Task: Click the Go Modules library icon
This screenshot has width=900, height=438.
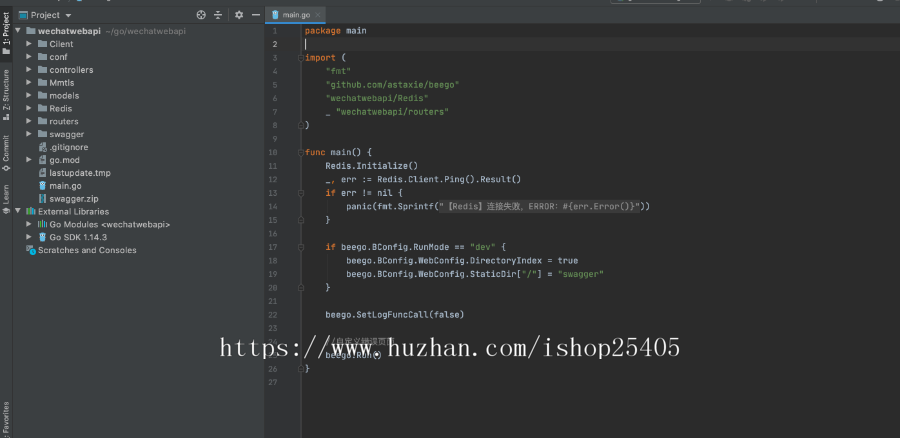Action: click(x=42, y=224)
